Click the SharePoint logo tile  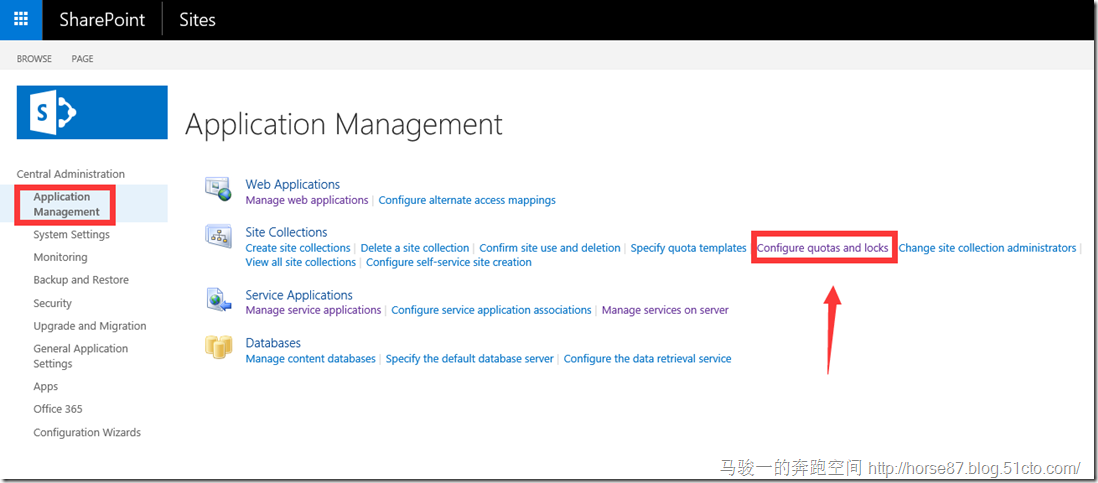92,112
